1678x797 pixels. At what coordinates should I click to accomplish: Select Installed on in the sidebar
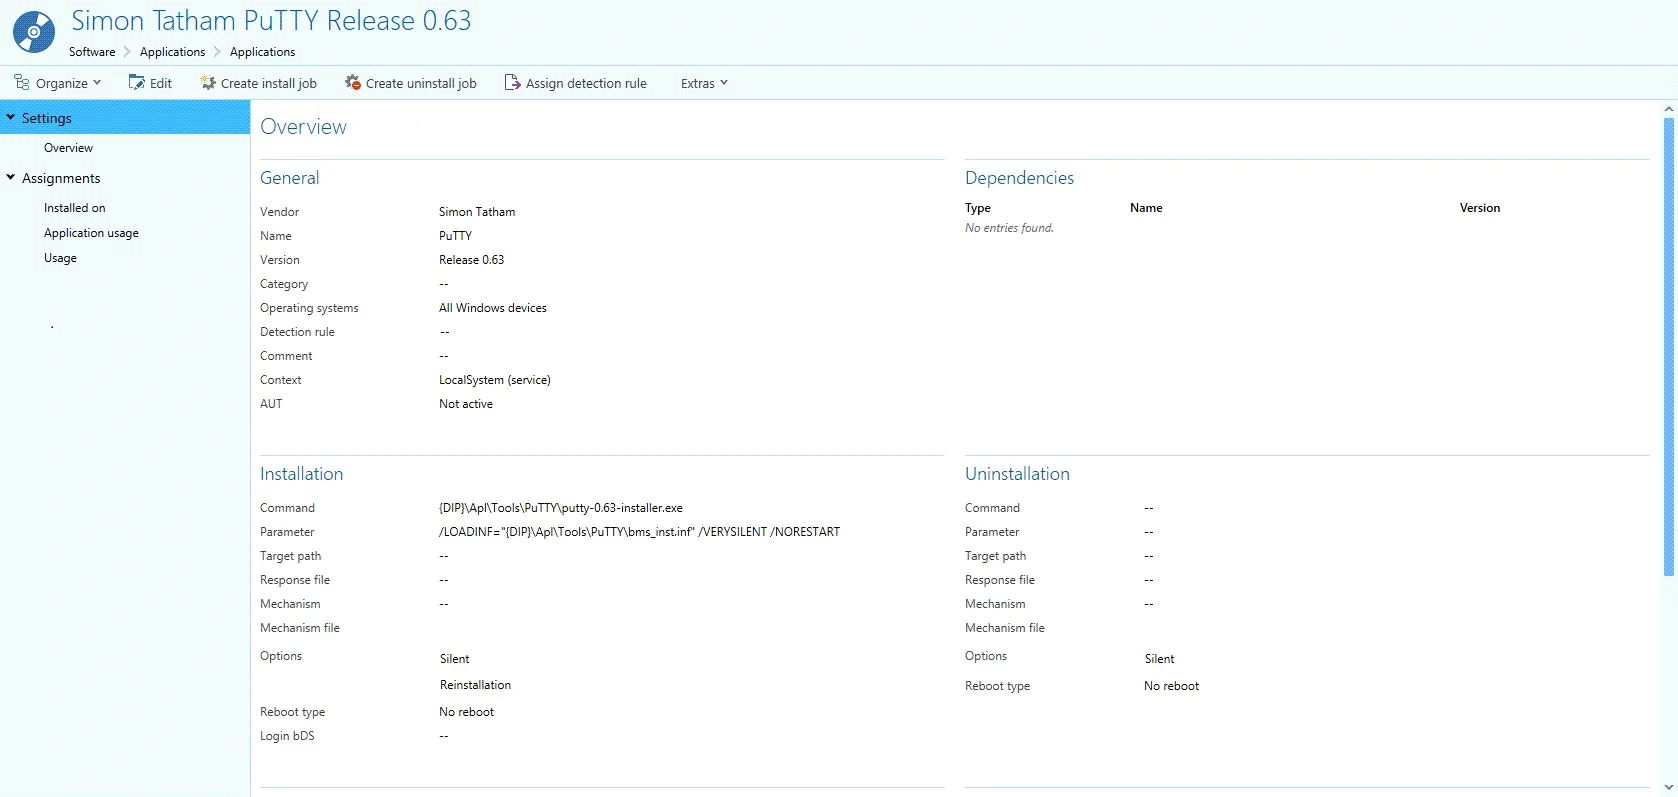click(74, 208)
